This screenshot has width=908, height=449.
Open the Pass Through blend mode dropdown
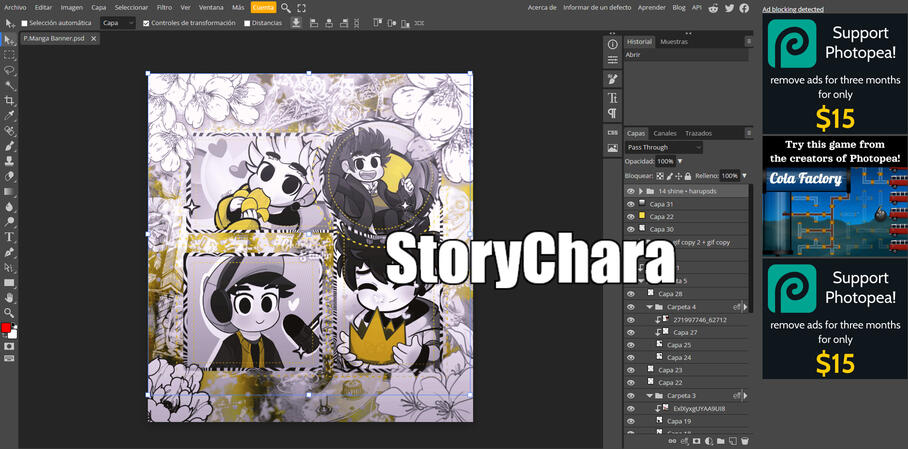(664, 147)
